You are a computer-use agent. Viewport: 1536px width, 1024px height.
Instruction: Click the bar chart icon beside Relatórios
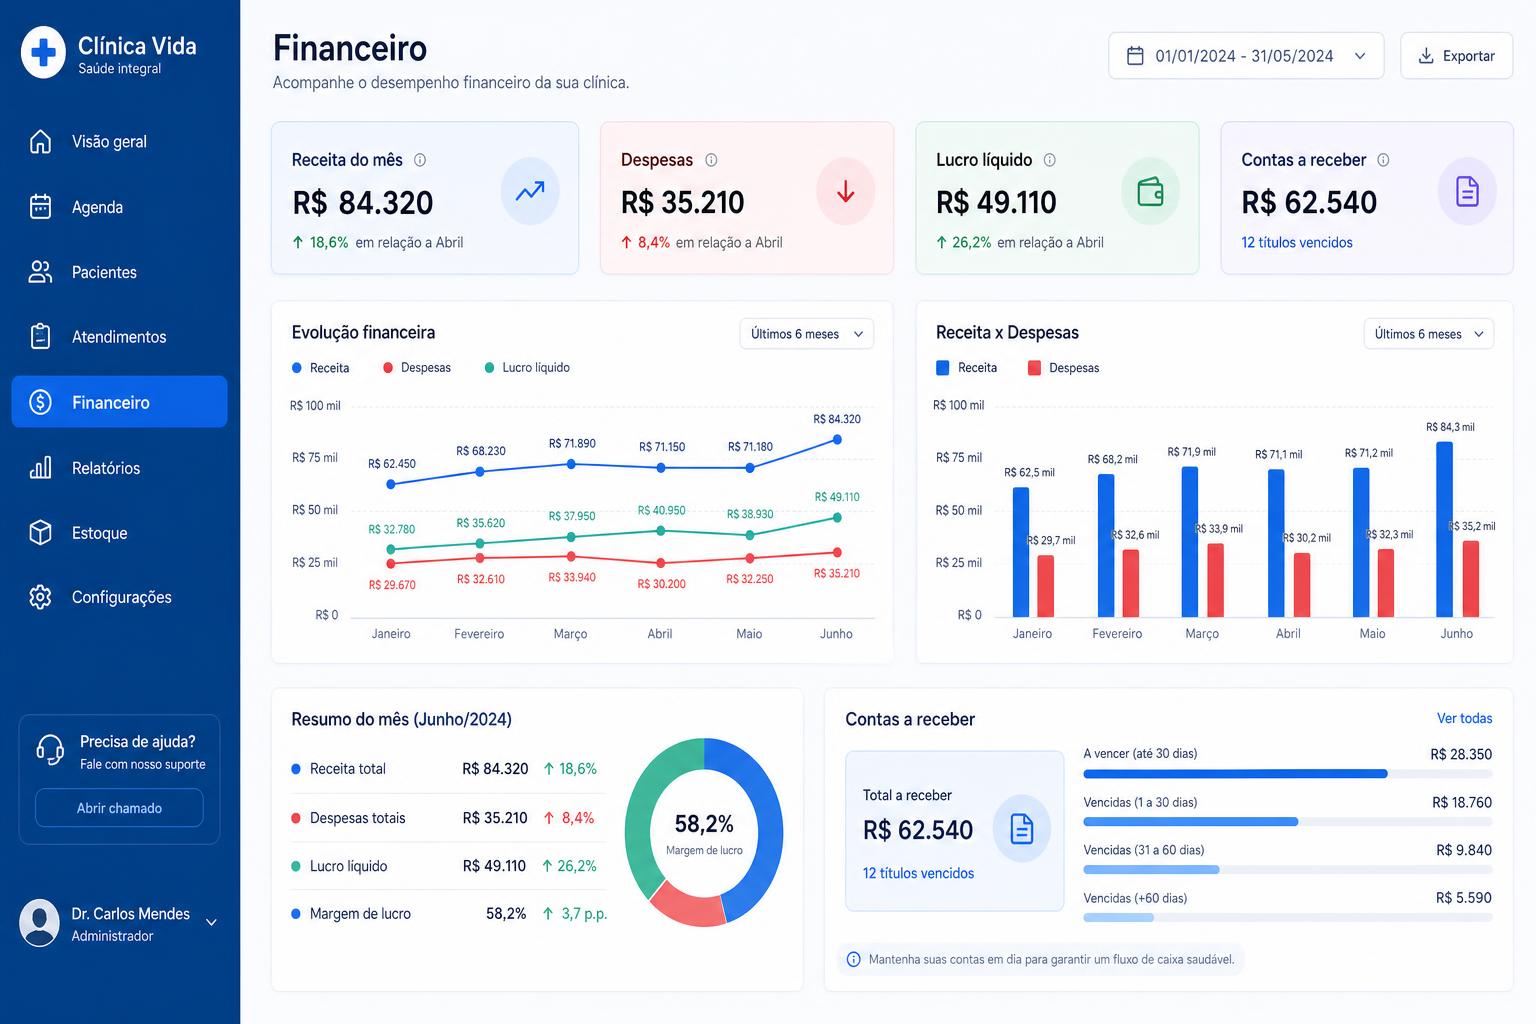point(40,467)
